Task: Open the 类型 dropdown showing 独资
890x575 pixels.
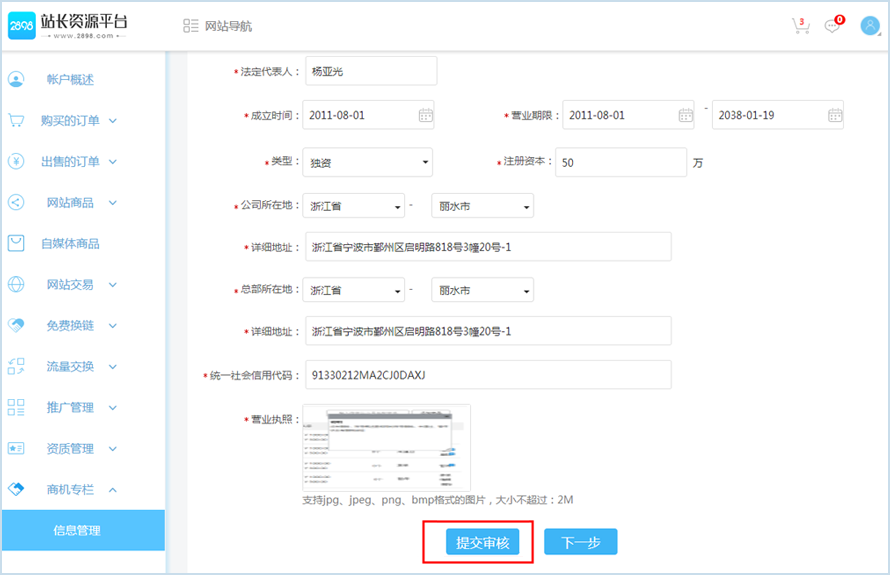Action: tap(367, 162)
